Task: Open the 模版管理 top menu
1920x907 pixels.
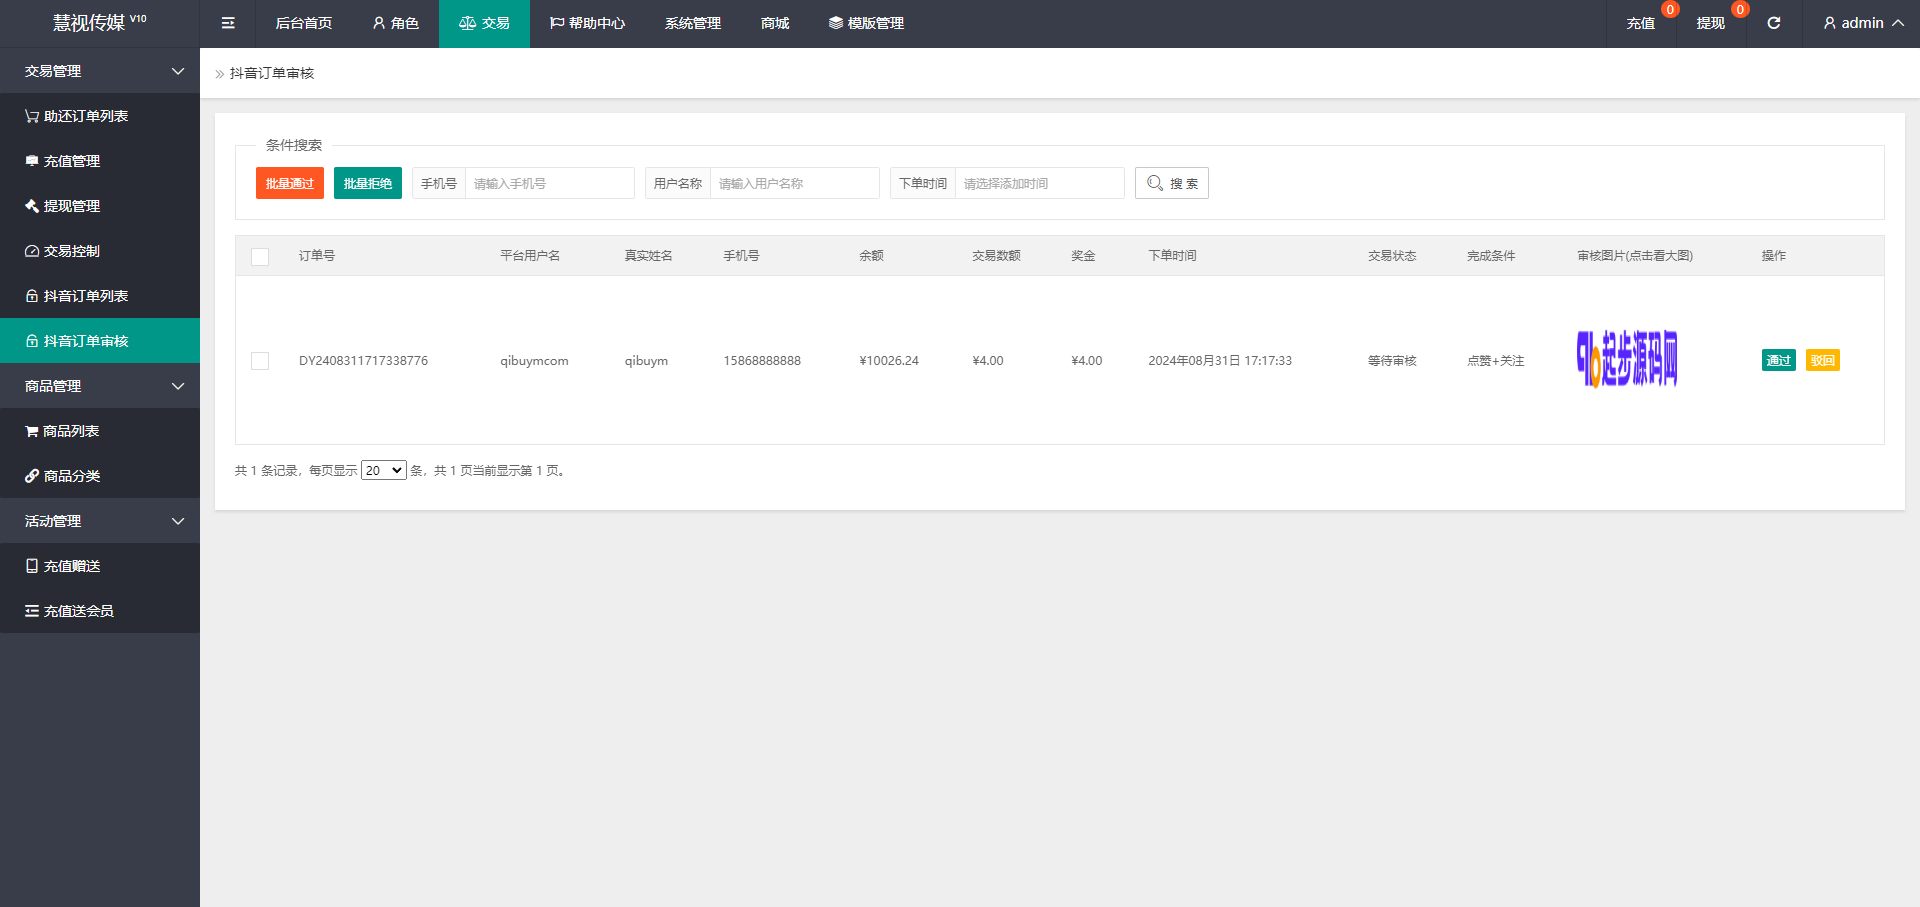Action: [x=866, y=23]
